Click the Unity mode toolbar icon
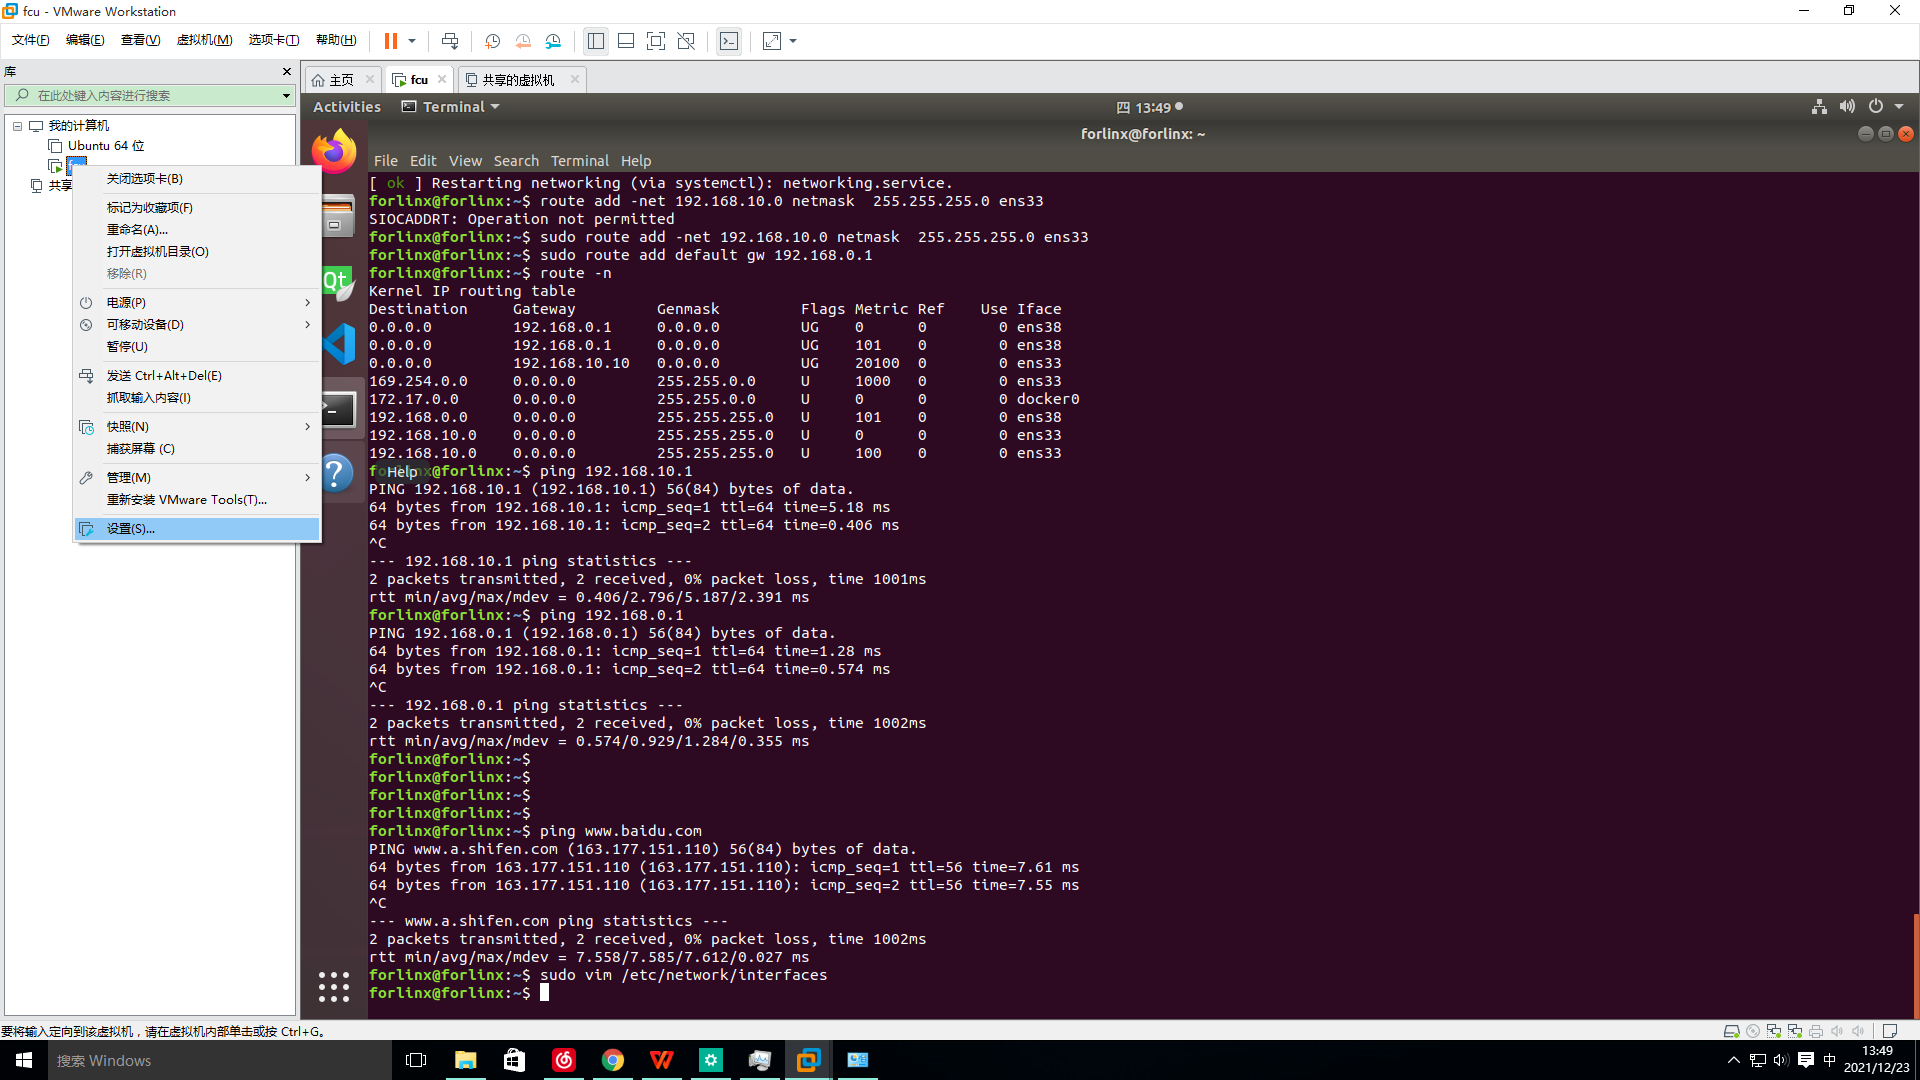Image resolution: width=1920 pixels, height=1080 pixels. pos(686,41)
